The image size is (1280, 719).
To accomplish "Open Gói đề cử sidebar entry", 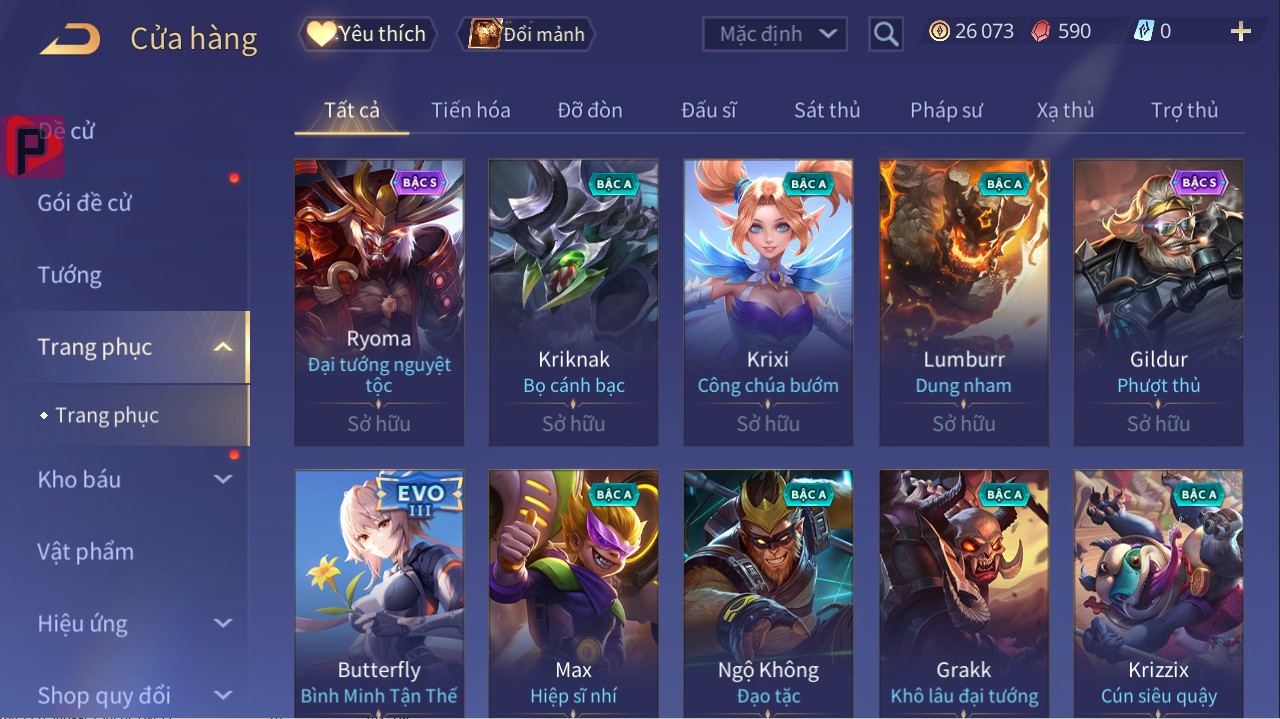I will tap(85, 203).
